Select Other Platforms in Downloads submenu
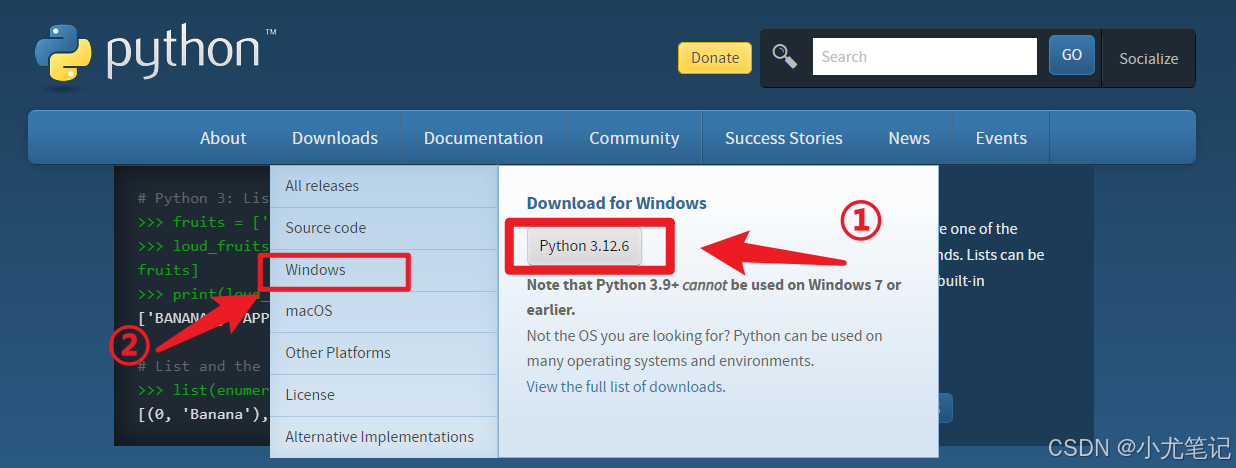The height and width of the screenshot is (468, 1236). pos(384,353)
